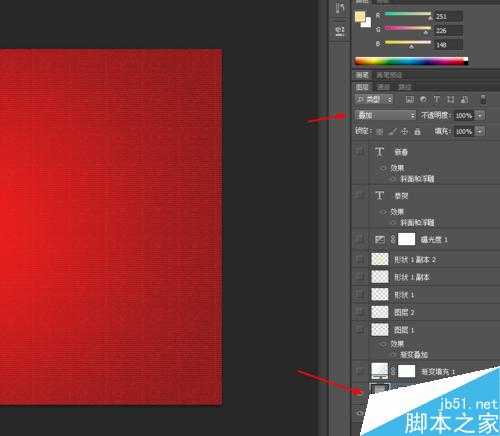
Task: Click thumbnail of 形状 1 副本 2 layer
Action: click(380, 259)
